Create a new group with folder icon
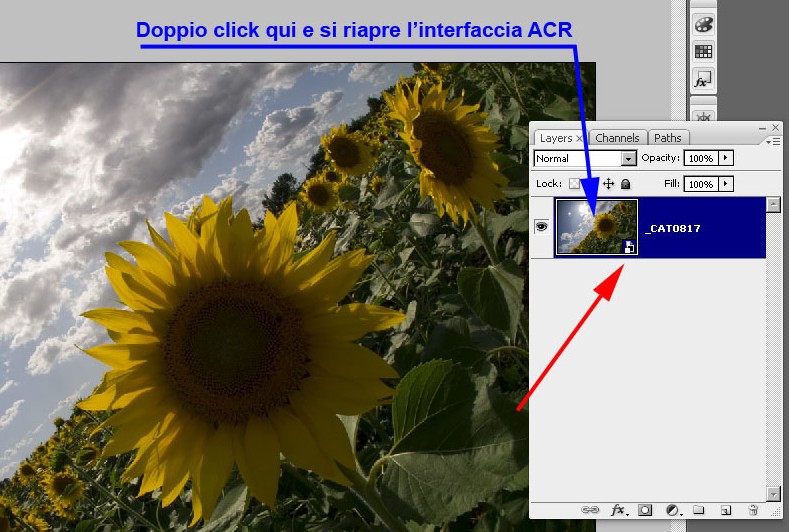The image size is (789, 532). point(698,509)
